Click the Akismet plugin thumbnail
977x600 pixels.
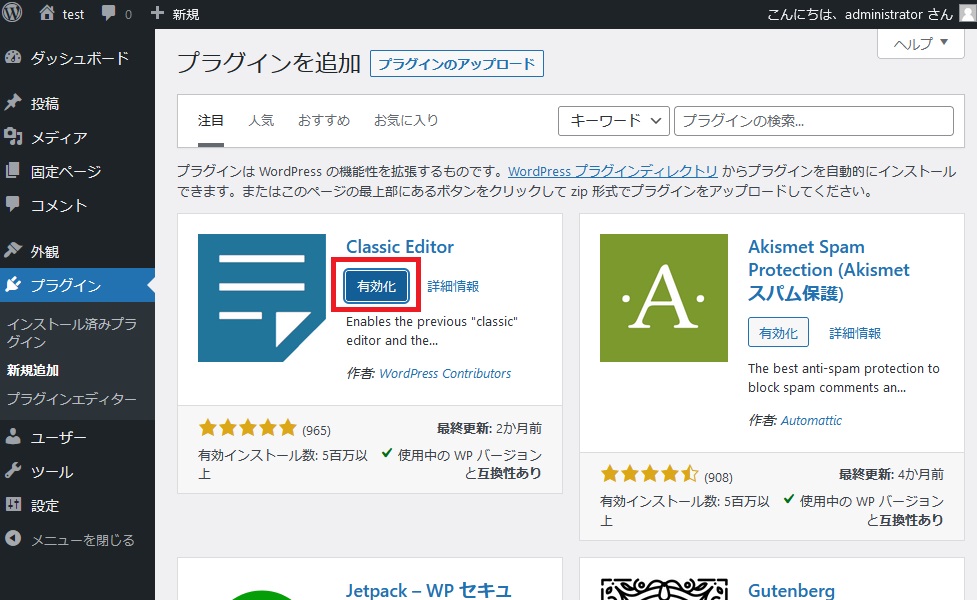664,298
